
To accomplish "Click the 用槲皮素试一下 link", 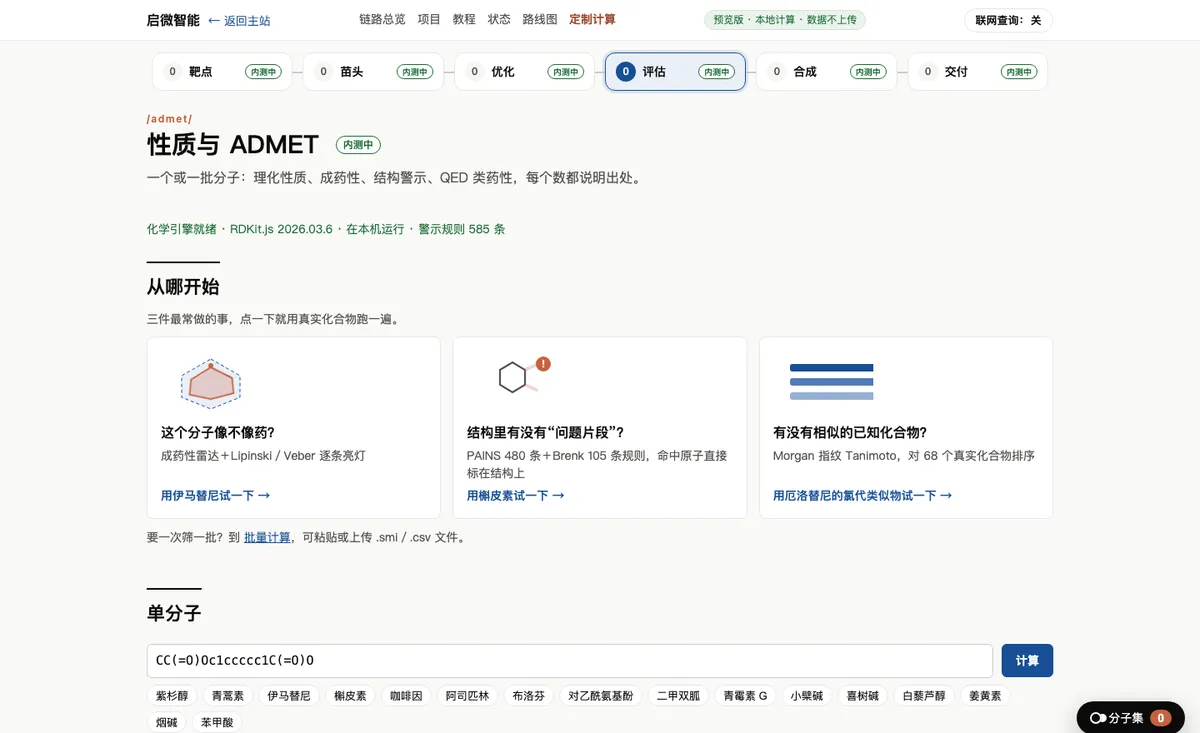I will [515, 495].
